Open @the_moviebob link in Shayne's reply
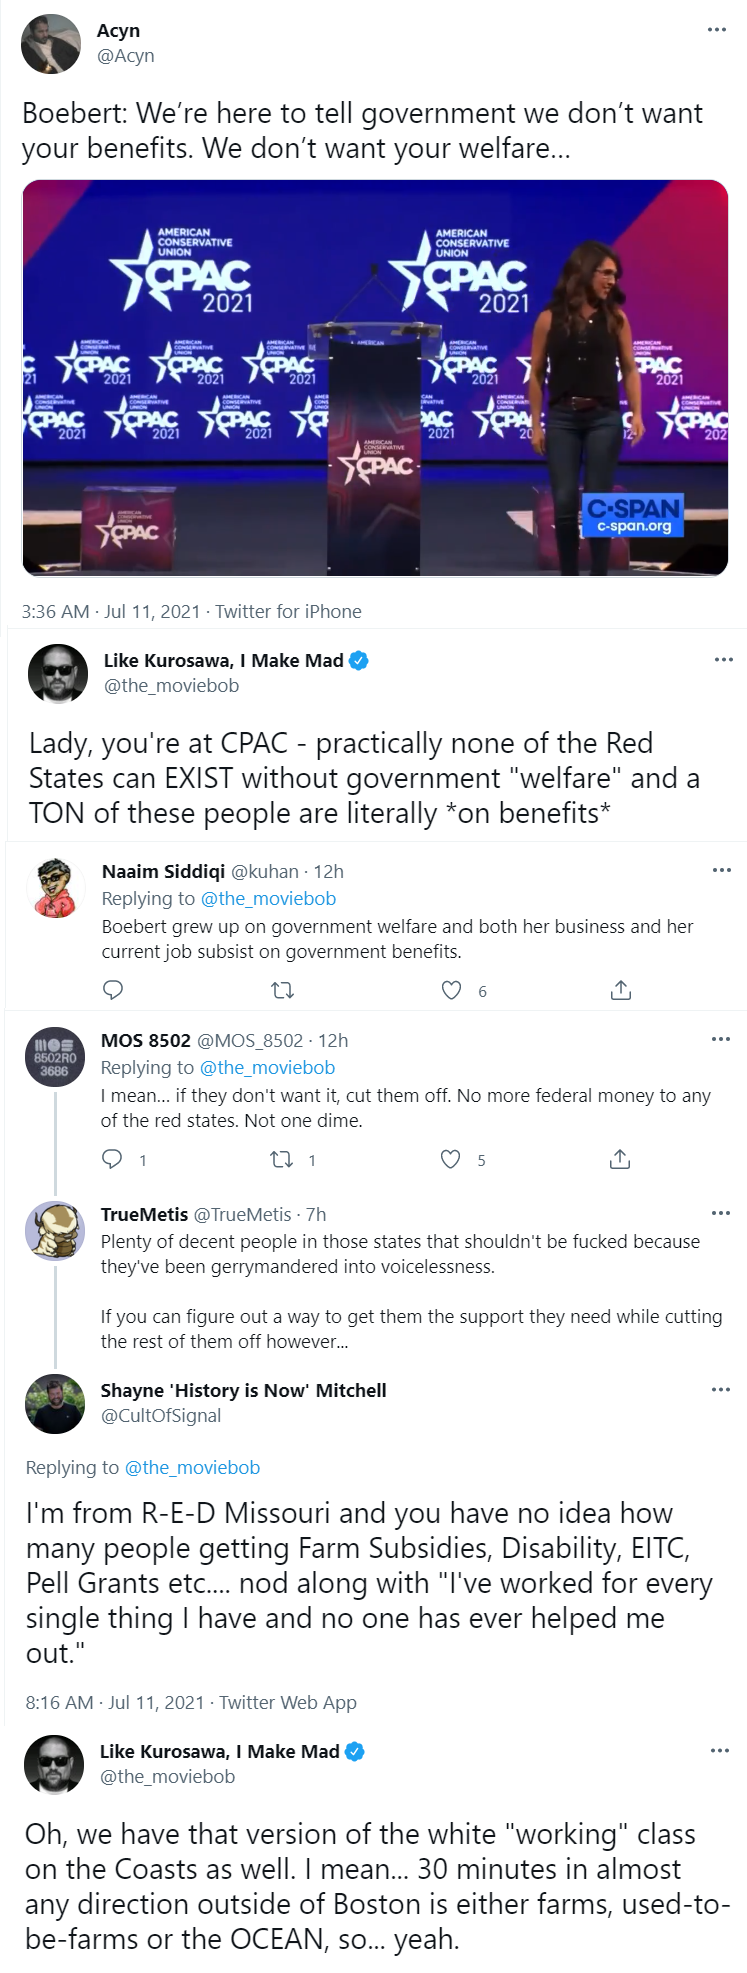Image resolution: width=747 pixels, height=1973 pixels. (192, 1467)
